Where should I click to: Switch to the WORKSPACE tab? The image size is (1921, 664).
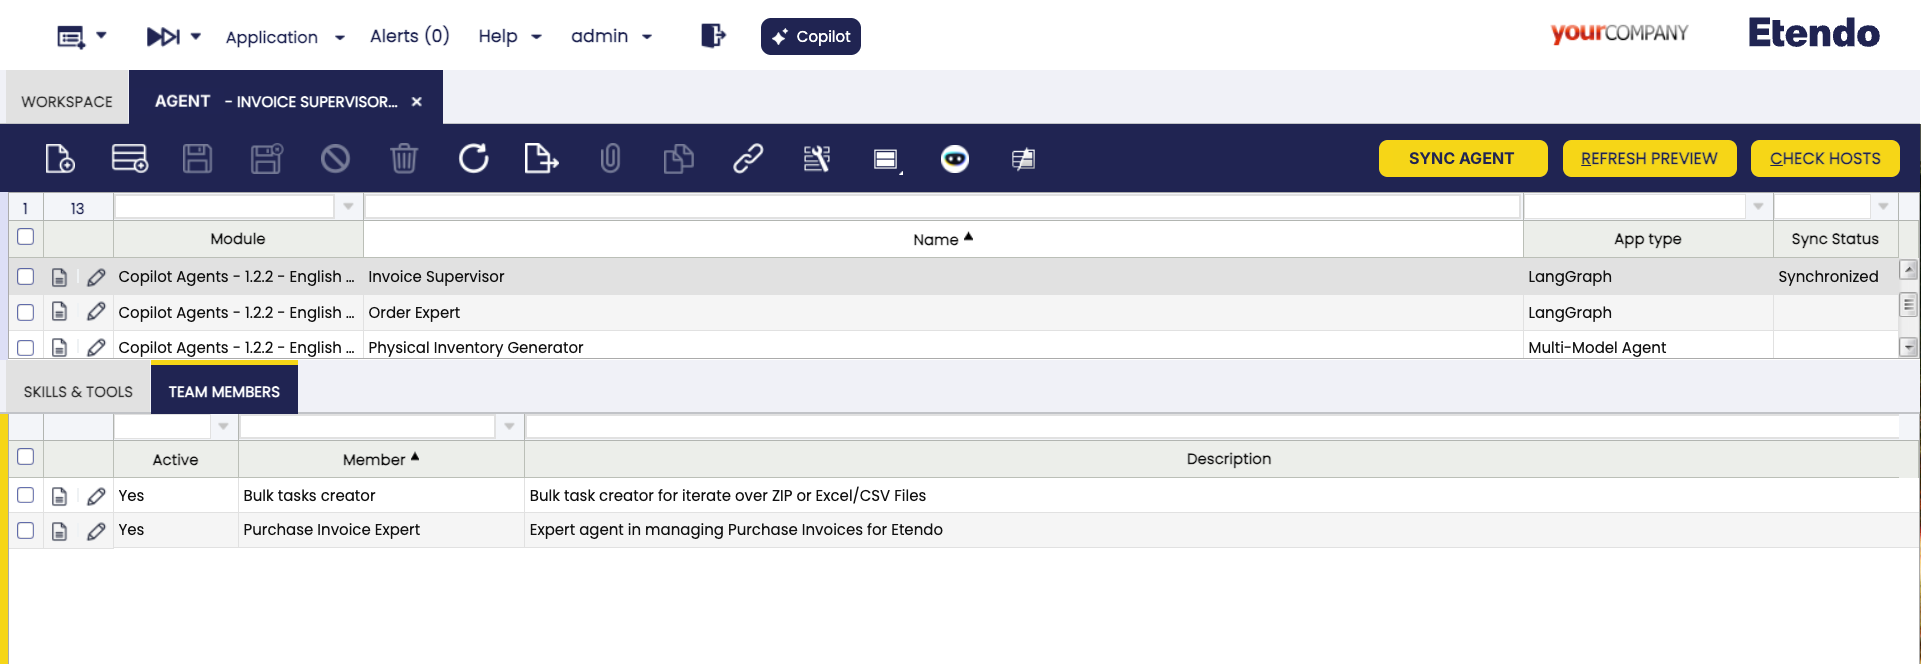click(x=67, y=101)
